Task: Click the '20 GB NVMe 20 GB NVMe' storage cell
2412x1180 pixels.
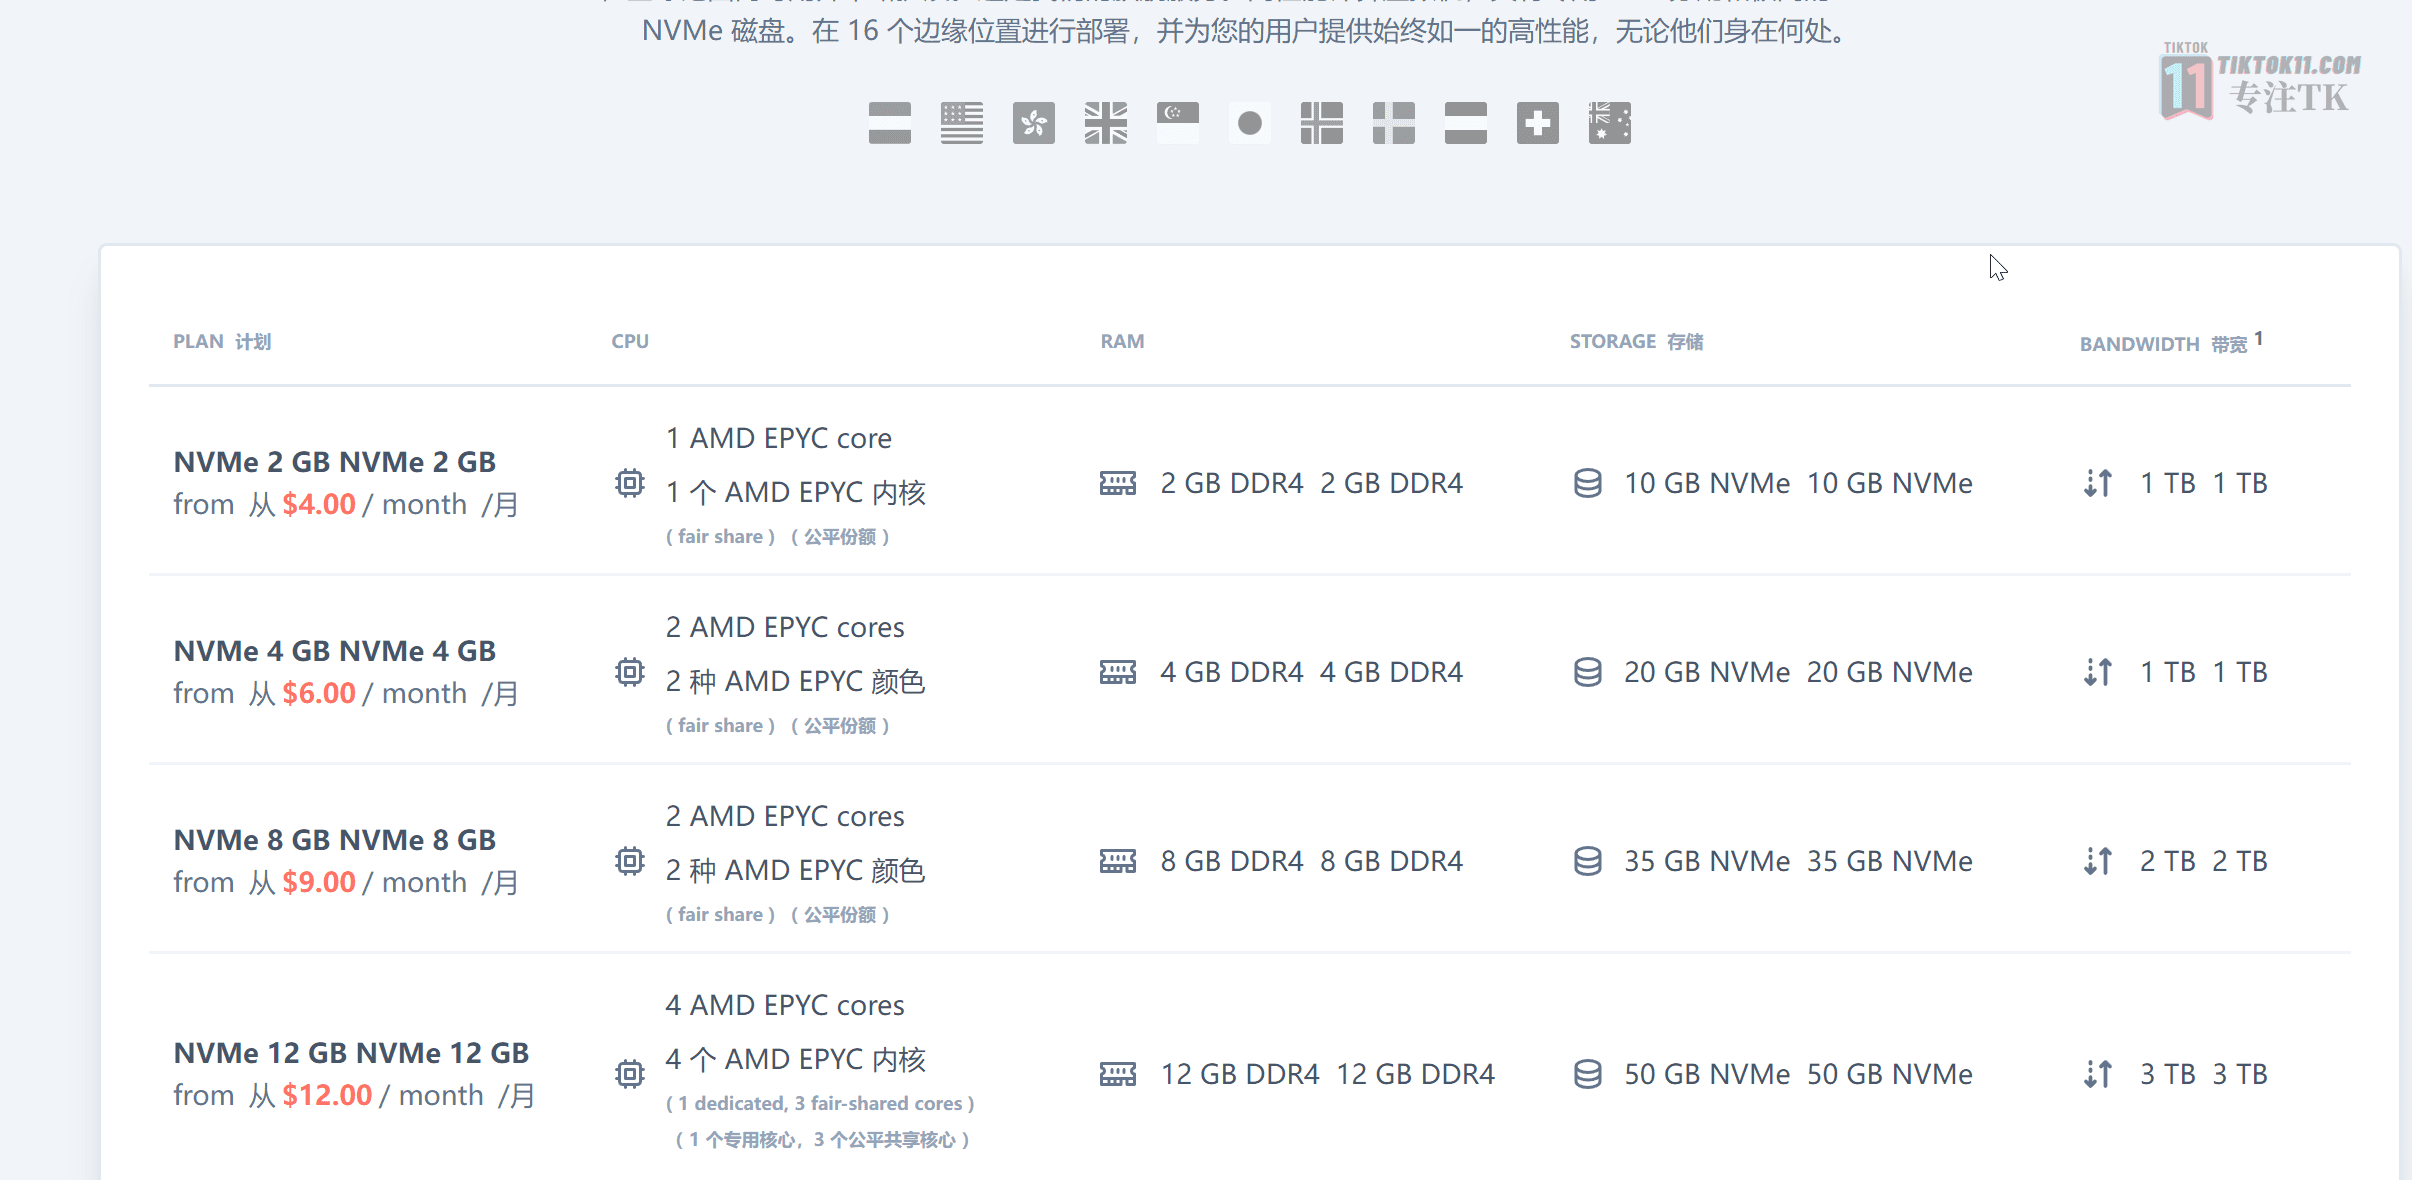Action: pos(1798,672)
